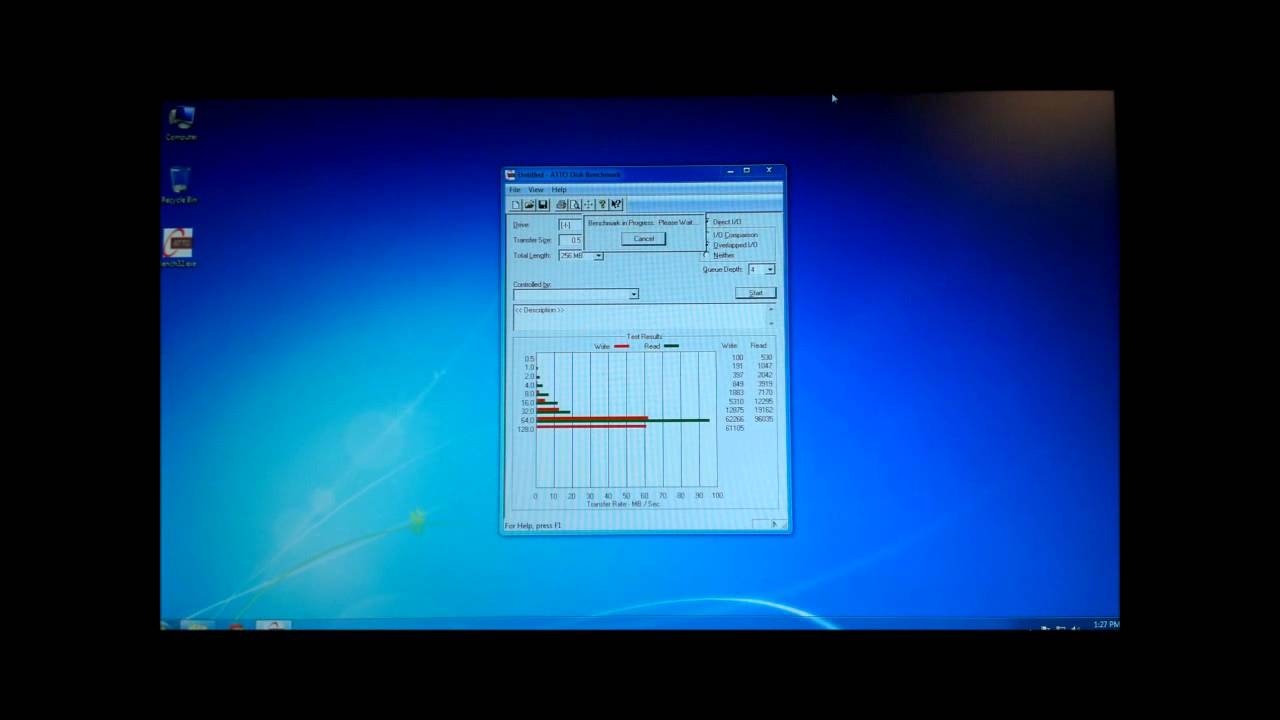Image resolution: width=1280 pixels, height=720 pixels.
Task: Click the Print Preview toolbar icon
Action: point(575,205)
